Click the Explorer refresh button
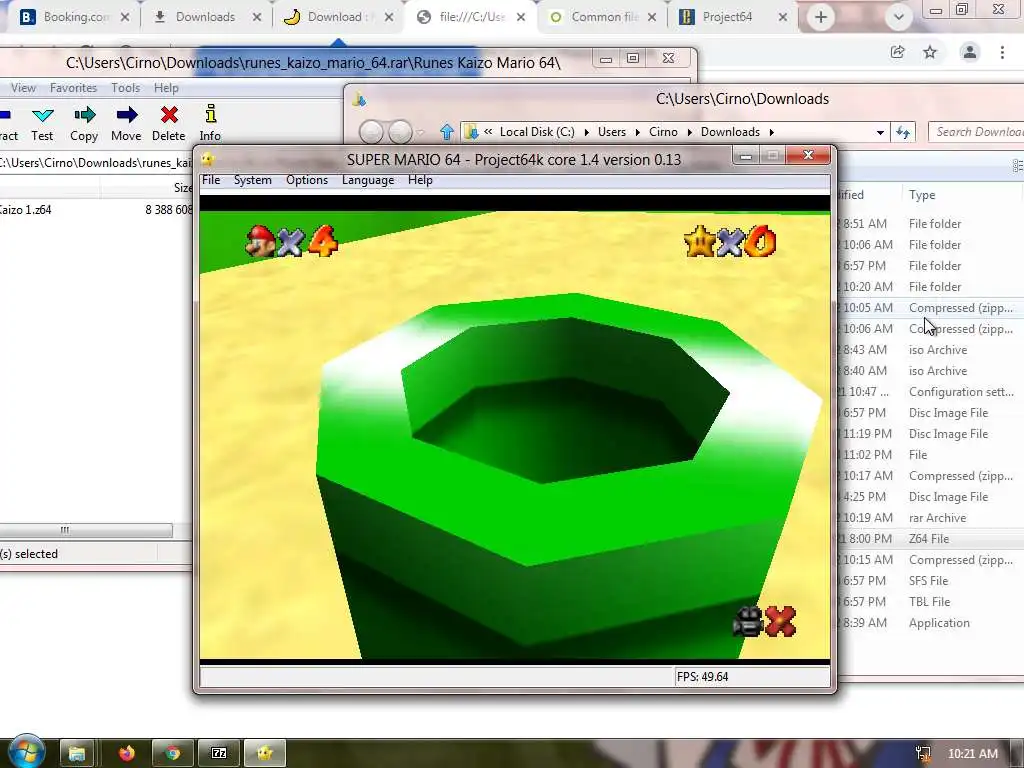Screen dimensions: 1024x768 pyautogui.click(x=903, y=133)
